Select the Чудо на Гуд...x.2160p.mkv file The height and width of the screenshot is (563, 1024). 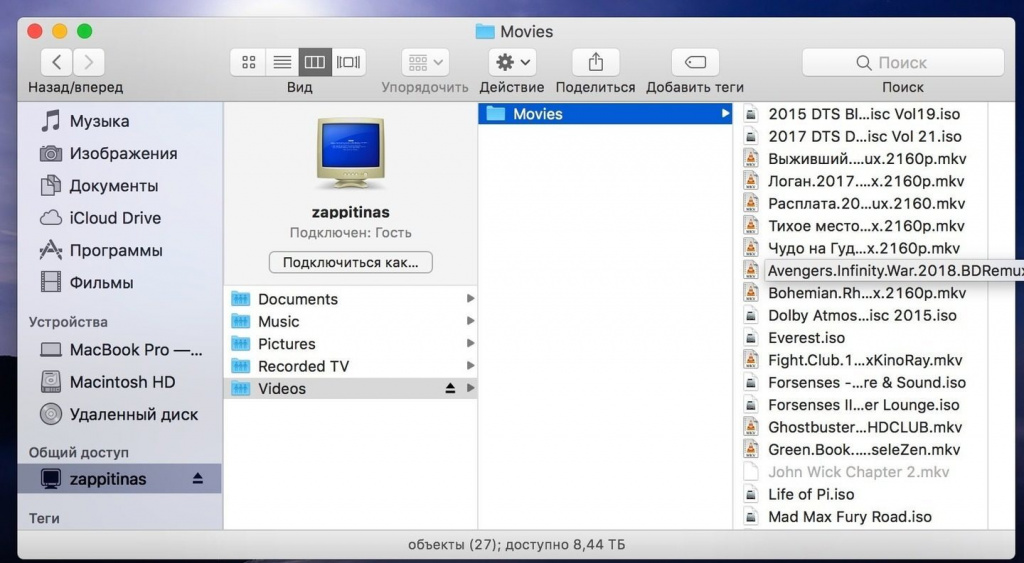[862, 248]
